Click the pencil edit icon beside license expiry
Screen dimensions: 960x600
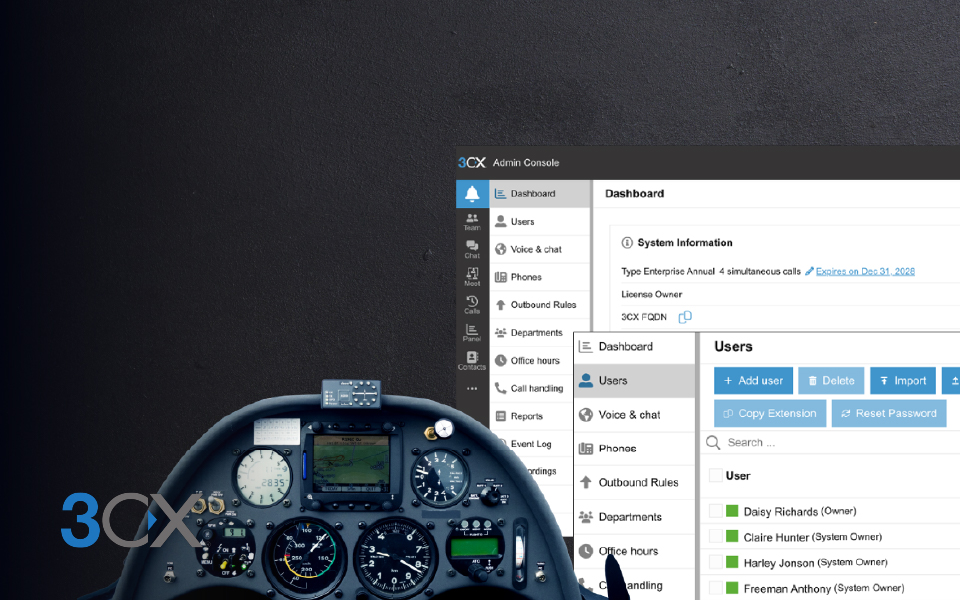[809, 271]
